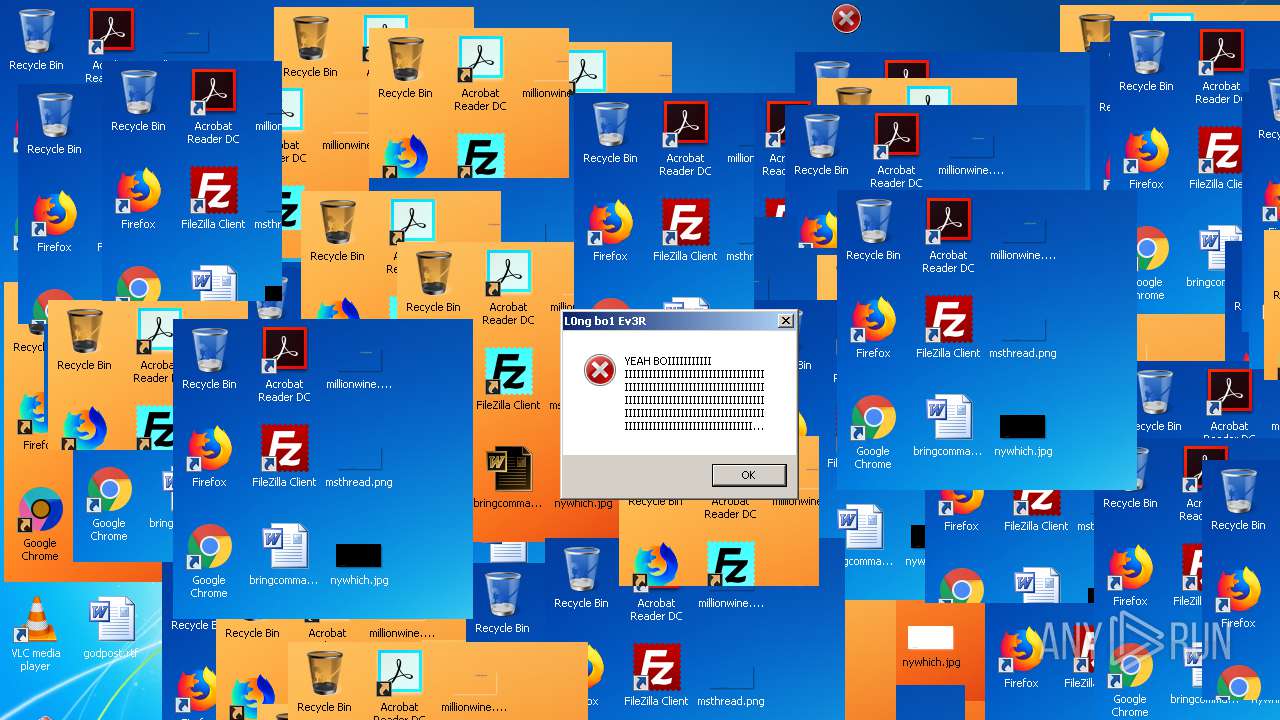Open Recycle Bin in the desktop copy right of the dialog

click(873, 230)
